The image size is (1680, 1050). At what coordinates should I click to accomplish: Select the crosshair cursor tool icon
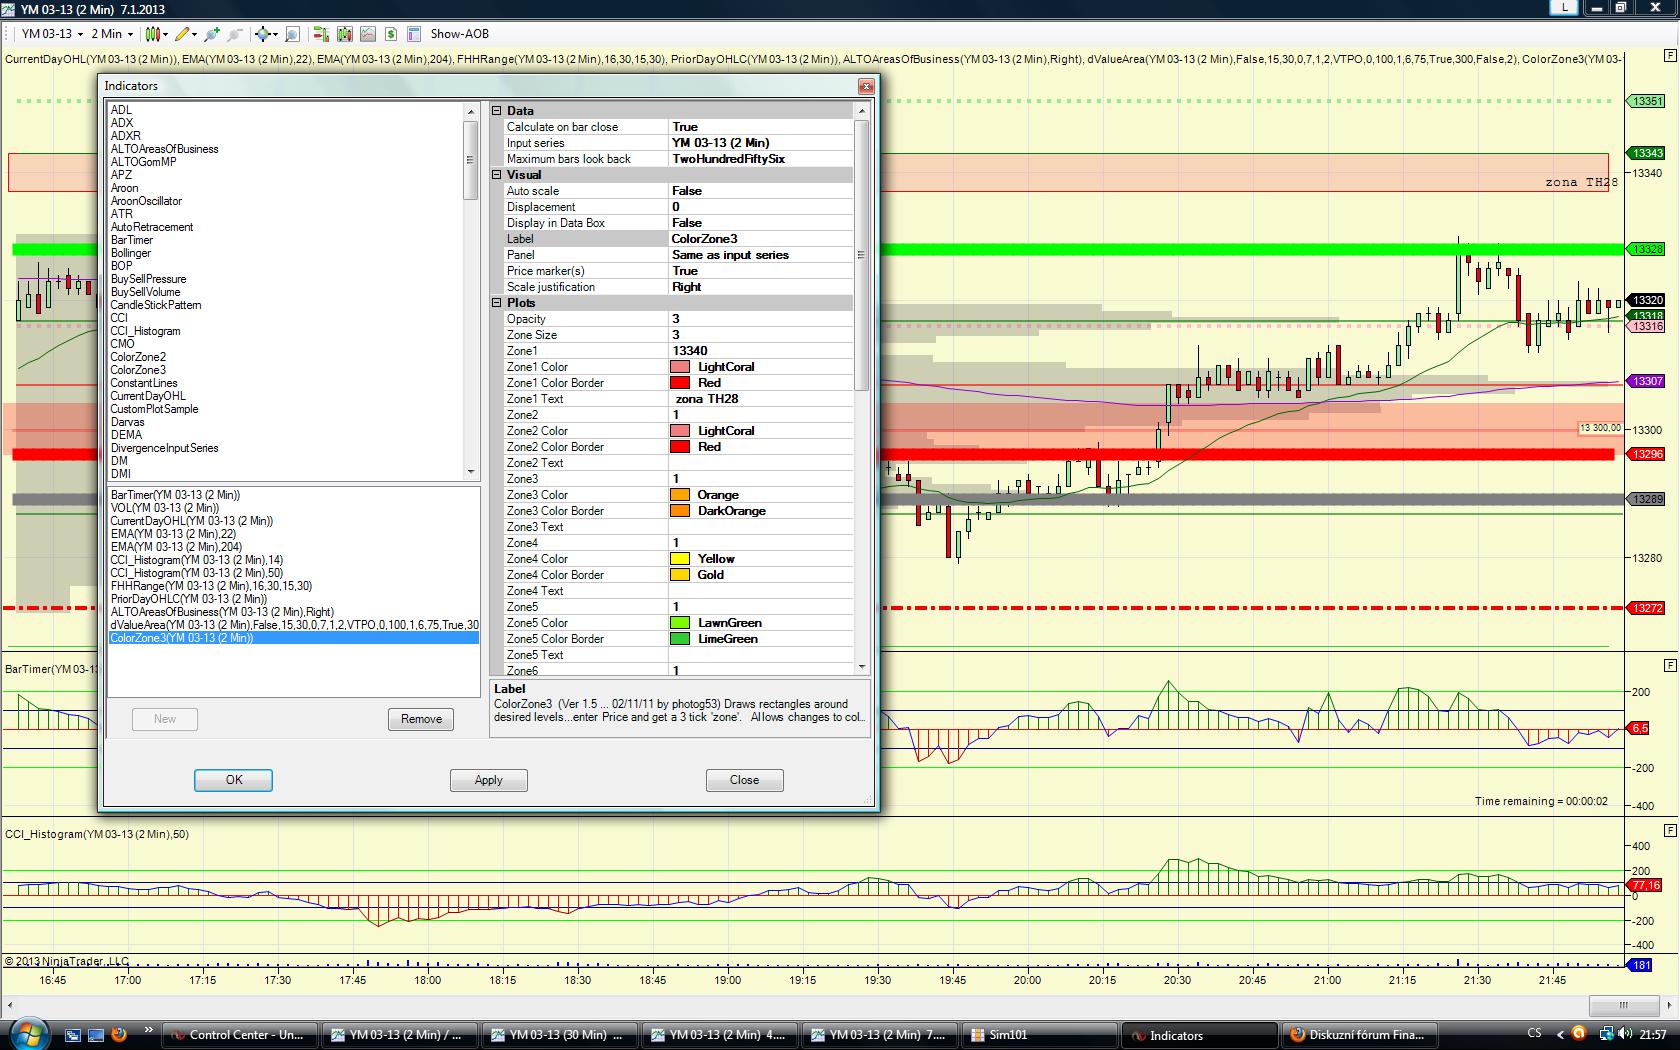pos(262,34)
